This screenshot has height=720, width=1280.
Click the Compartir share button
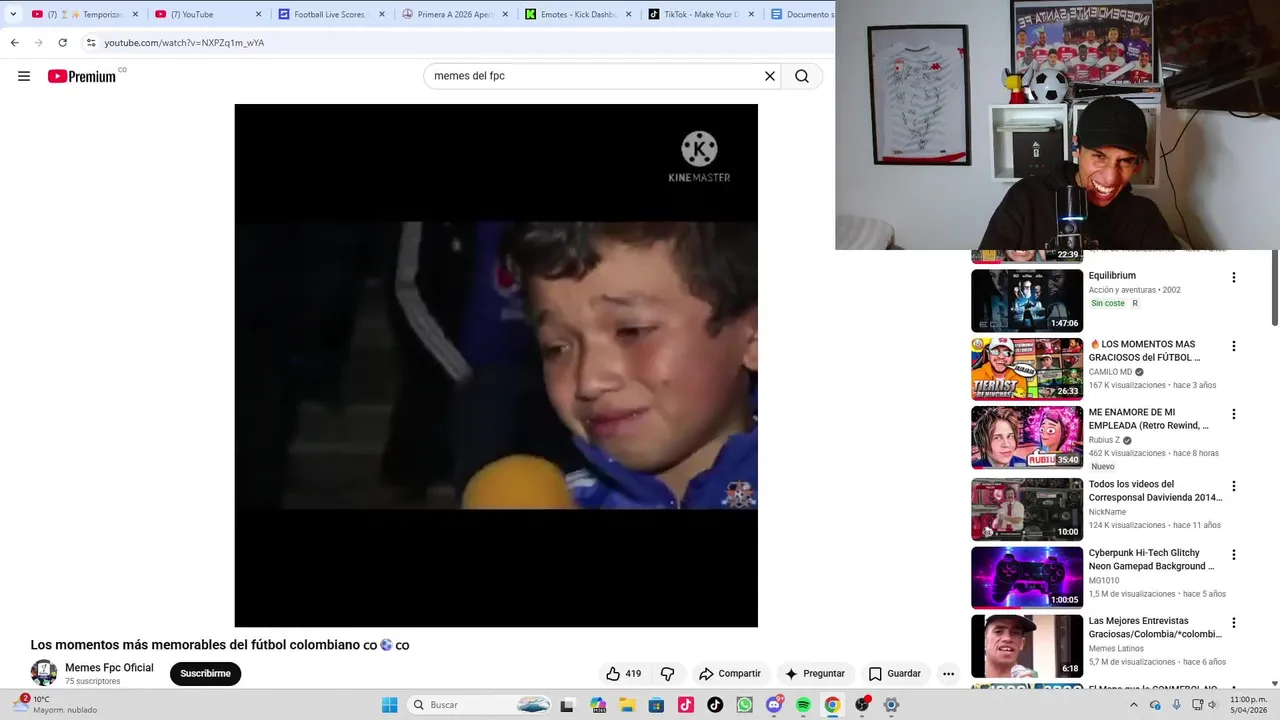pyautogui.click(x=730, y=673)
